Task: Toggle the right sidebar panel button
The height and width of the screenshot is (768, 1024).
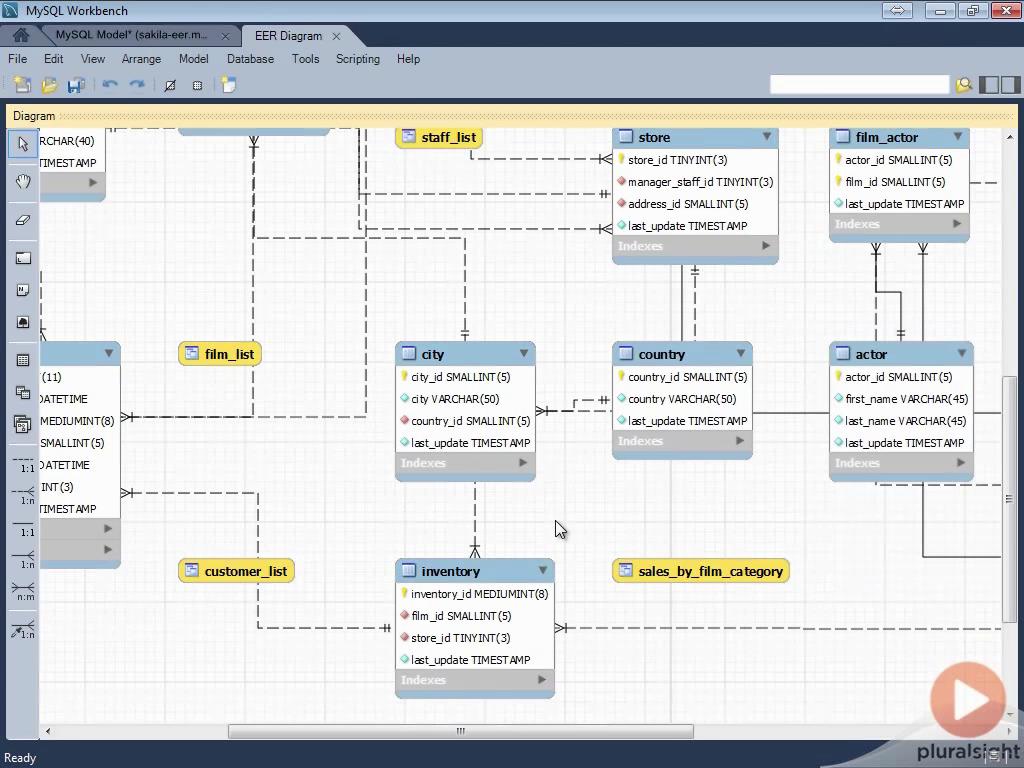Action: click(x=1009, y=85)
